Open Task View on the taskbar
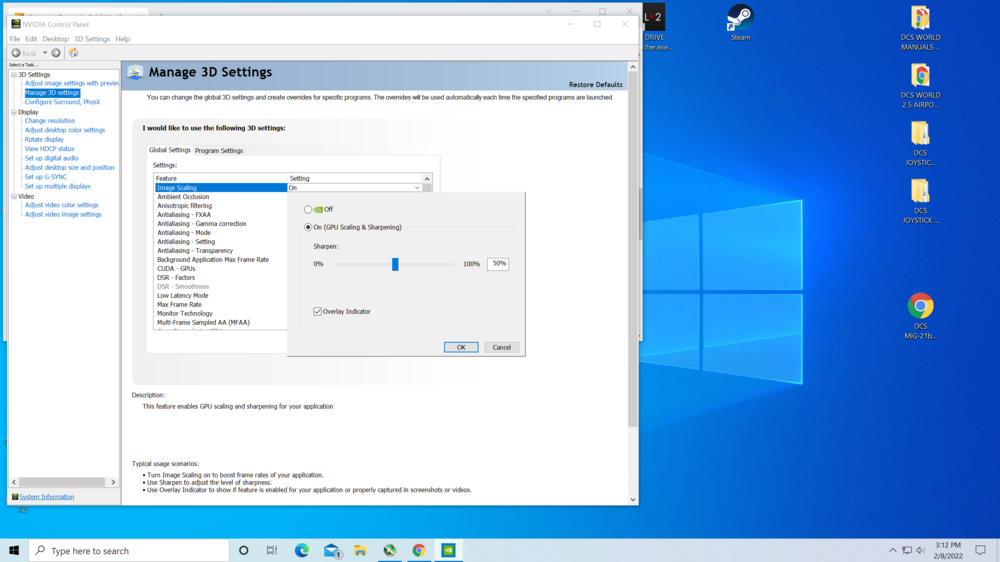 (x=272, y=551)
